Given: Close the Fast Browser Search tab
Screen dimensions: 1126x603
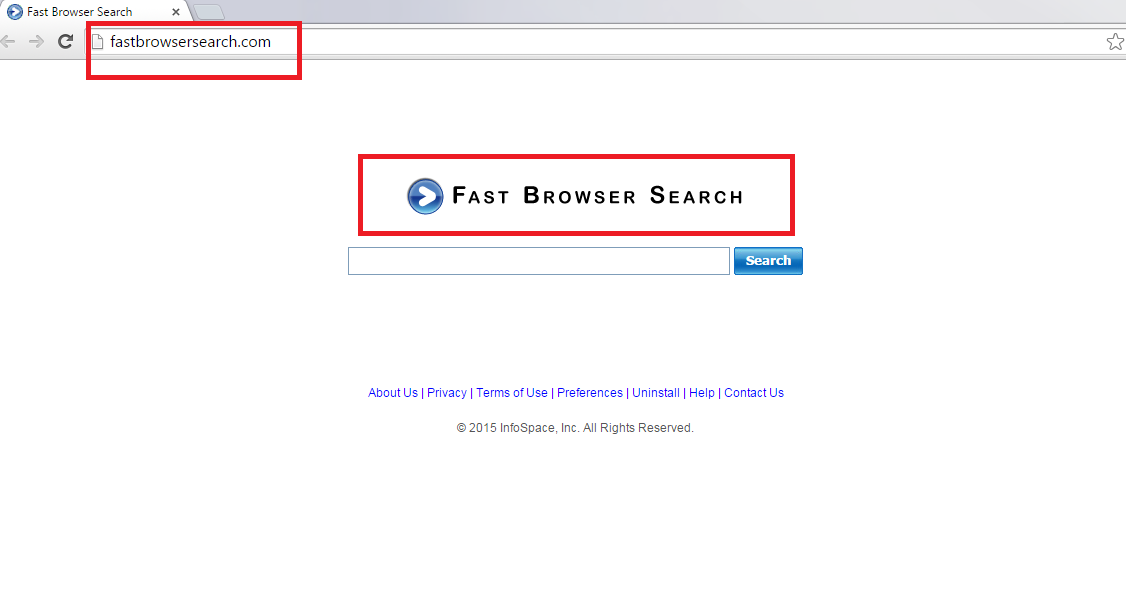Looking at the screenshot, I should click(x=175, y=12).
